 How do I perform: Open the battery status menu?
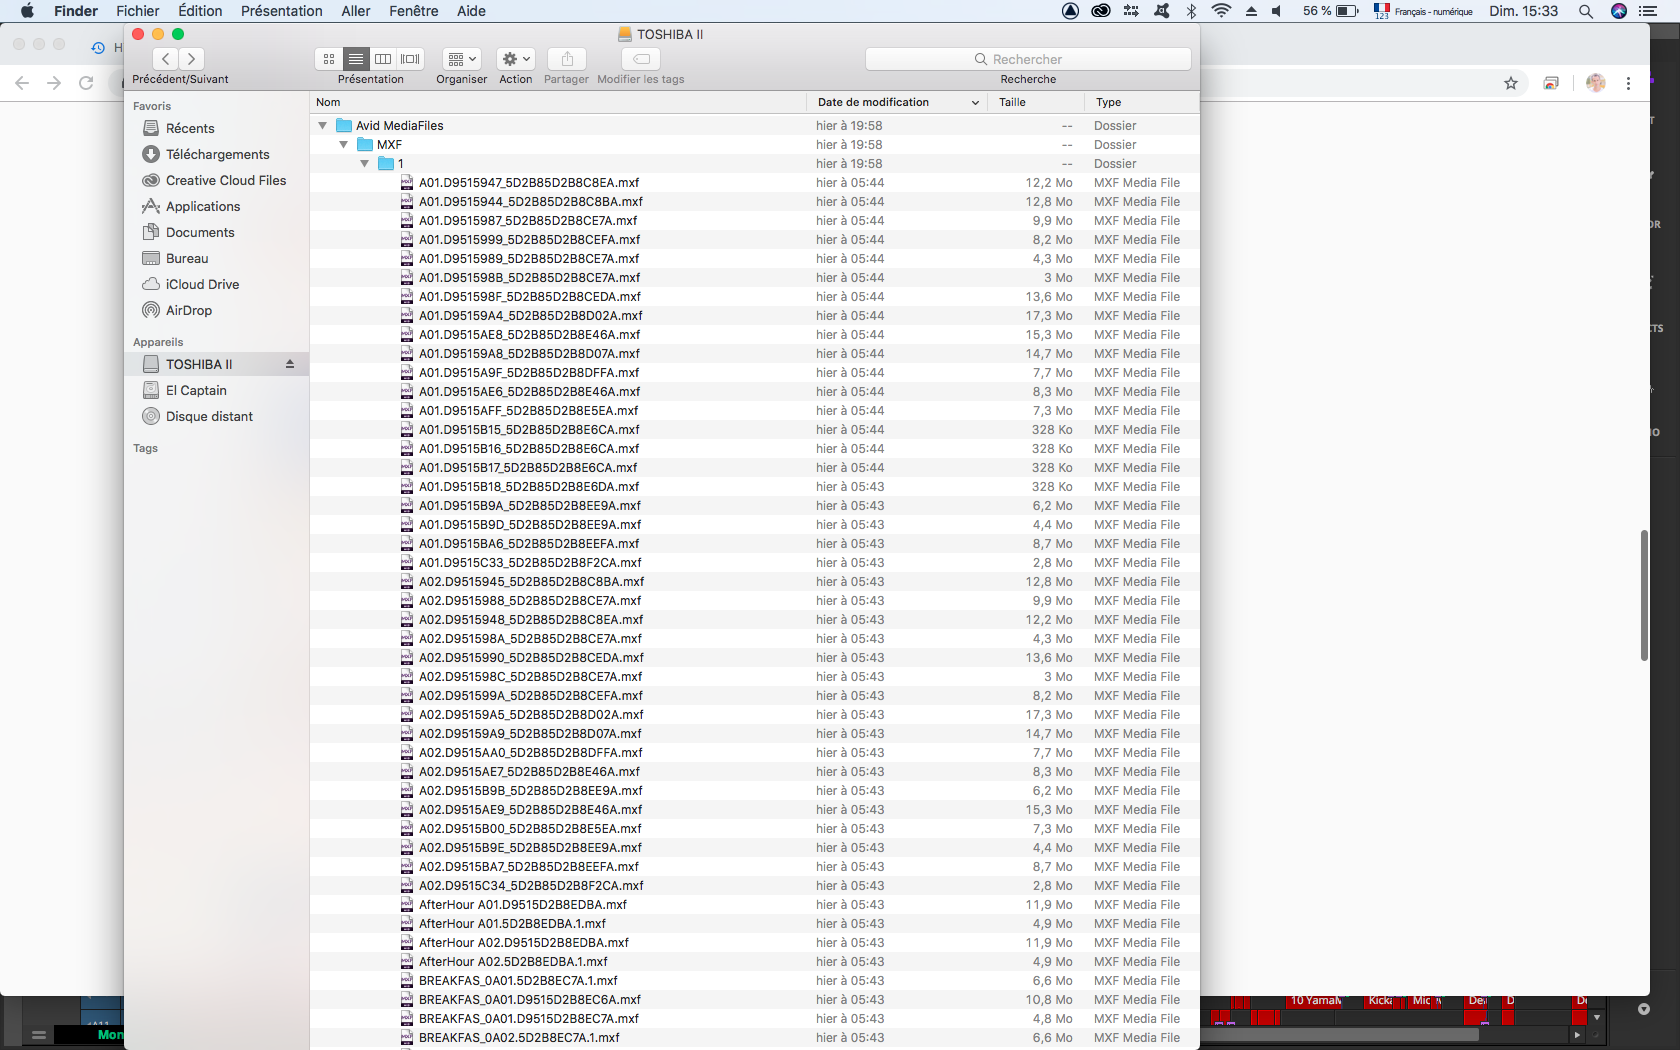(x=1330, y=11)
